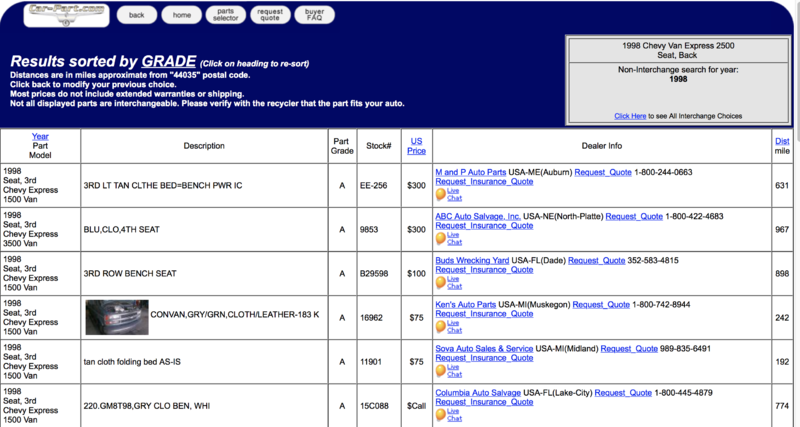Image resolution: width=800 pixels, height=427 pixels.
Task: Select description '220.GM8T98,GRY CLO BEN, WHI'
Action: pyautogui.click(x=146, y=406)
